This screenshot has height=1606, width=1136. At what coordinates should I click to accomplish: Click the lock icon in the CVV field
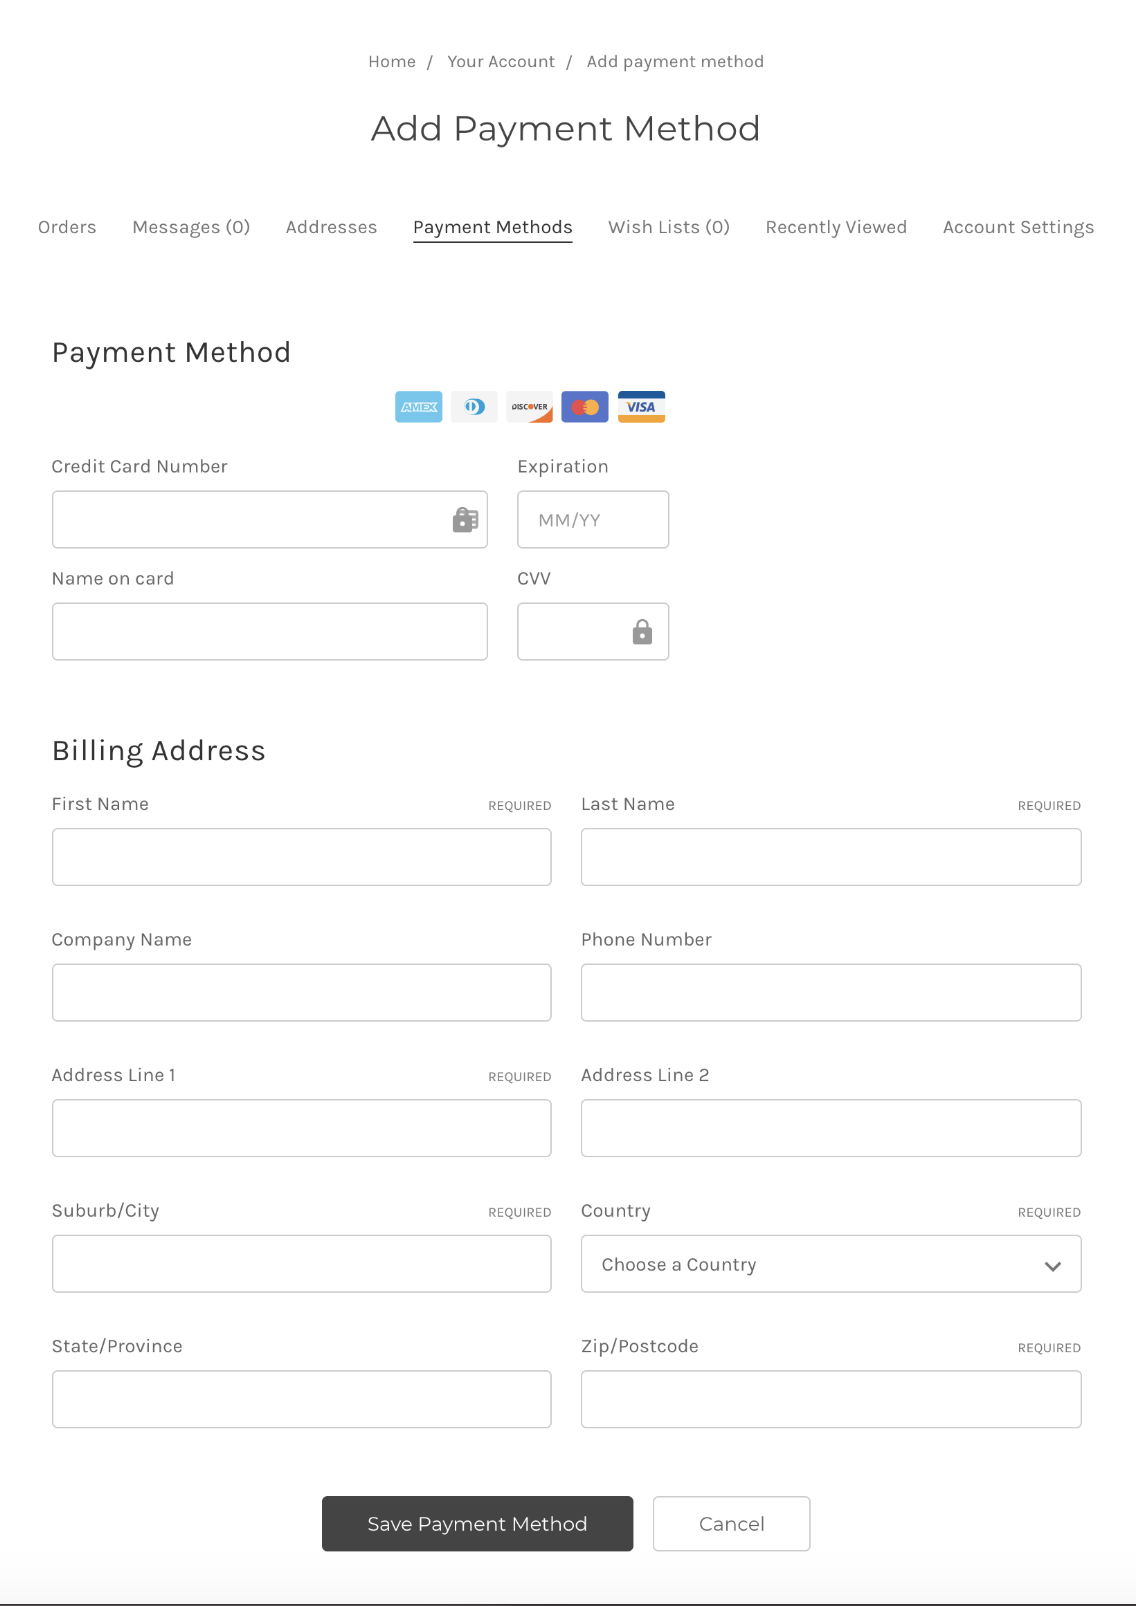pyautogui.click(x=642, y=631)
